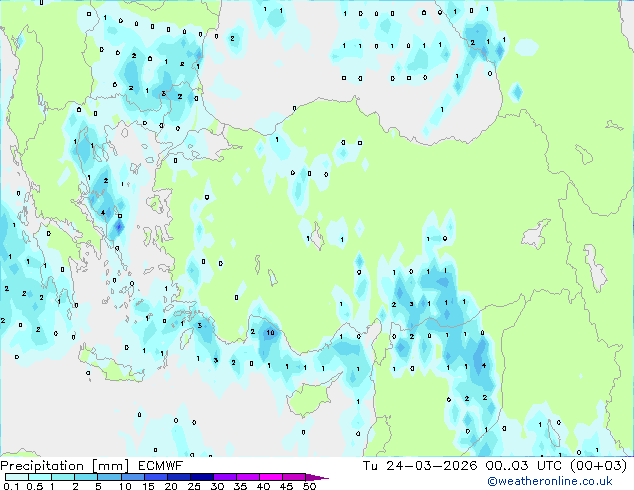Pick the 40–45 mm magenta legend swatch
The image size is (634, 490).
point(271,477)
